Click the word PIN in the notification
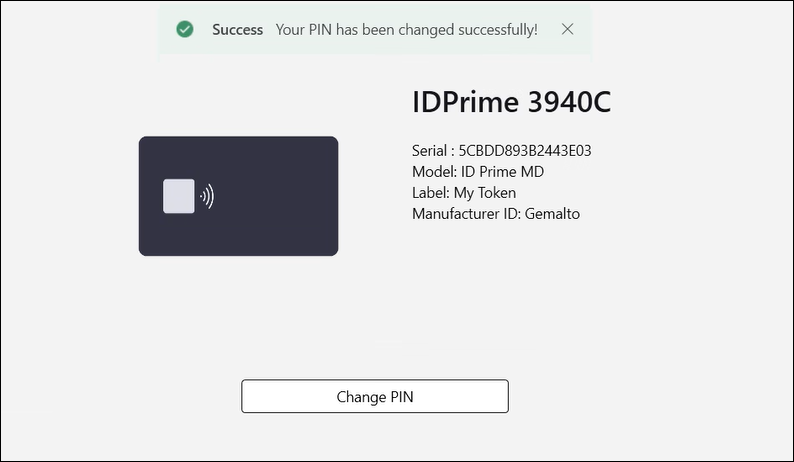Image resolution: width=794 pixels, height=462 pixels. pos(320,30)
